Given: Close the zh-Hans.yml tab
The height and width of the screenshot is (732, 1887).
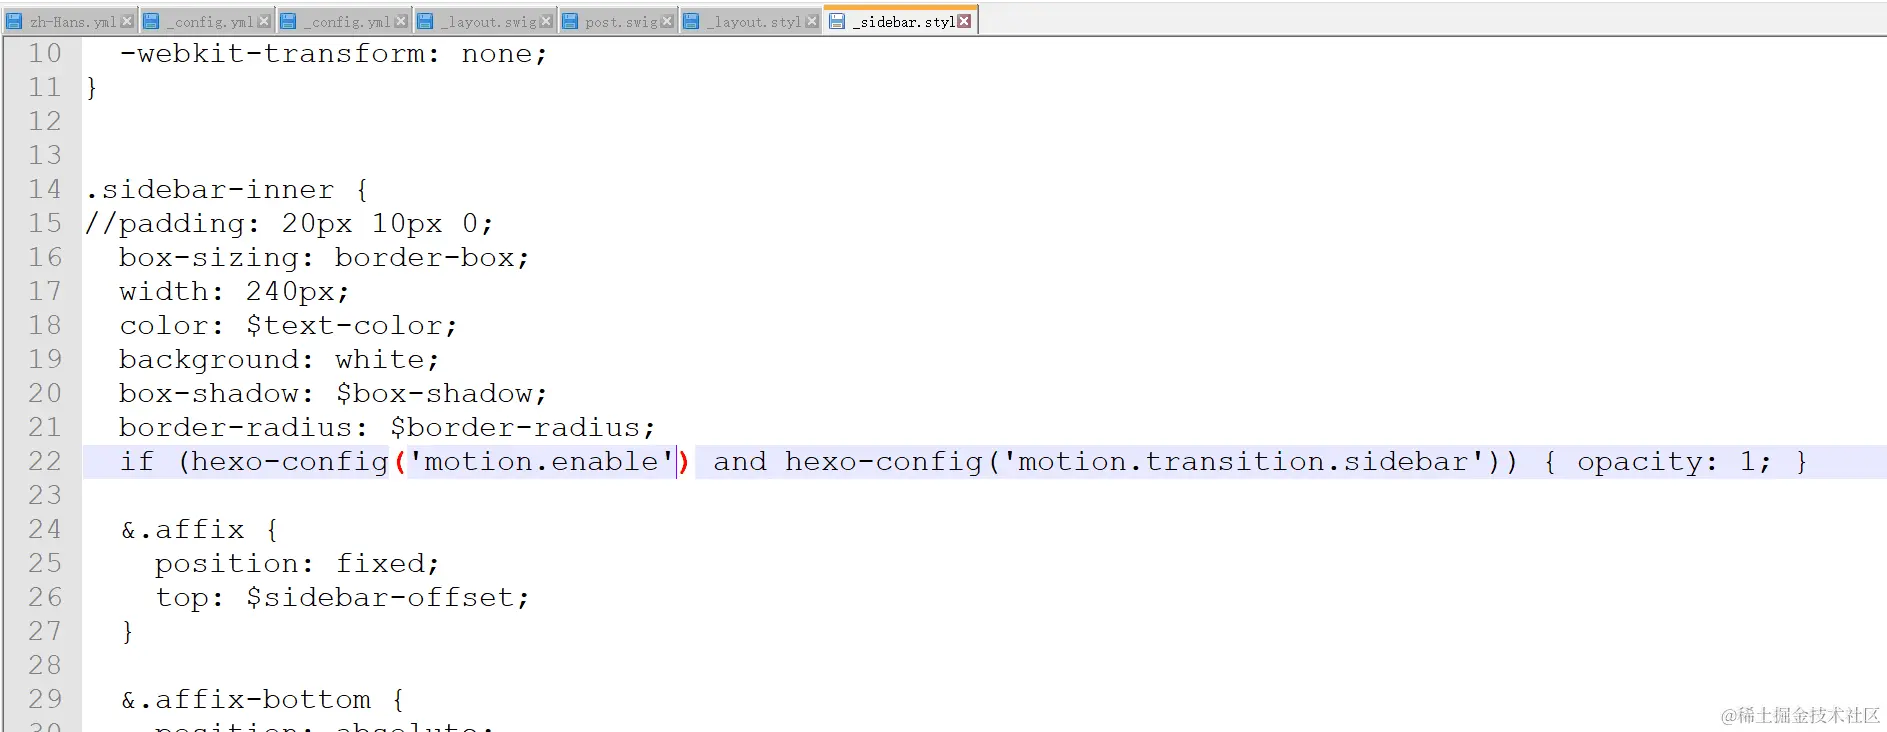Looking at the screenshot, I should coord(127,21).
